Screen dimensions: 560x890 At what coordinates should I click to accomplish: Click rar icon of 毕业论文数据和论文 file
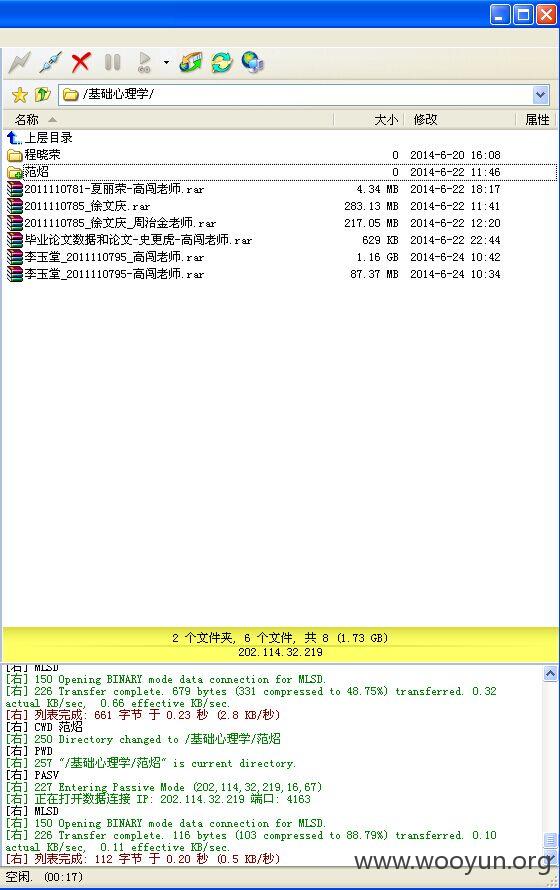click(14, 240)
